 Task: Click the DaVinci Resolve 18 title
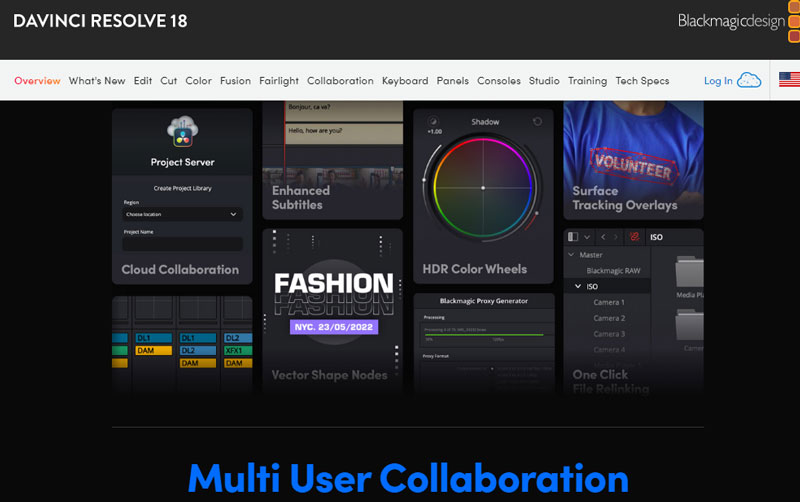coord(100,21)
